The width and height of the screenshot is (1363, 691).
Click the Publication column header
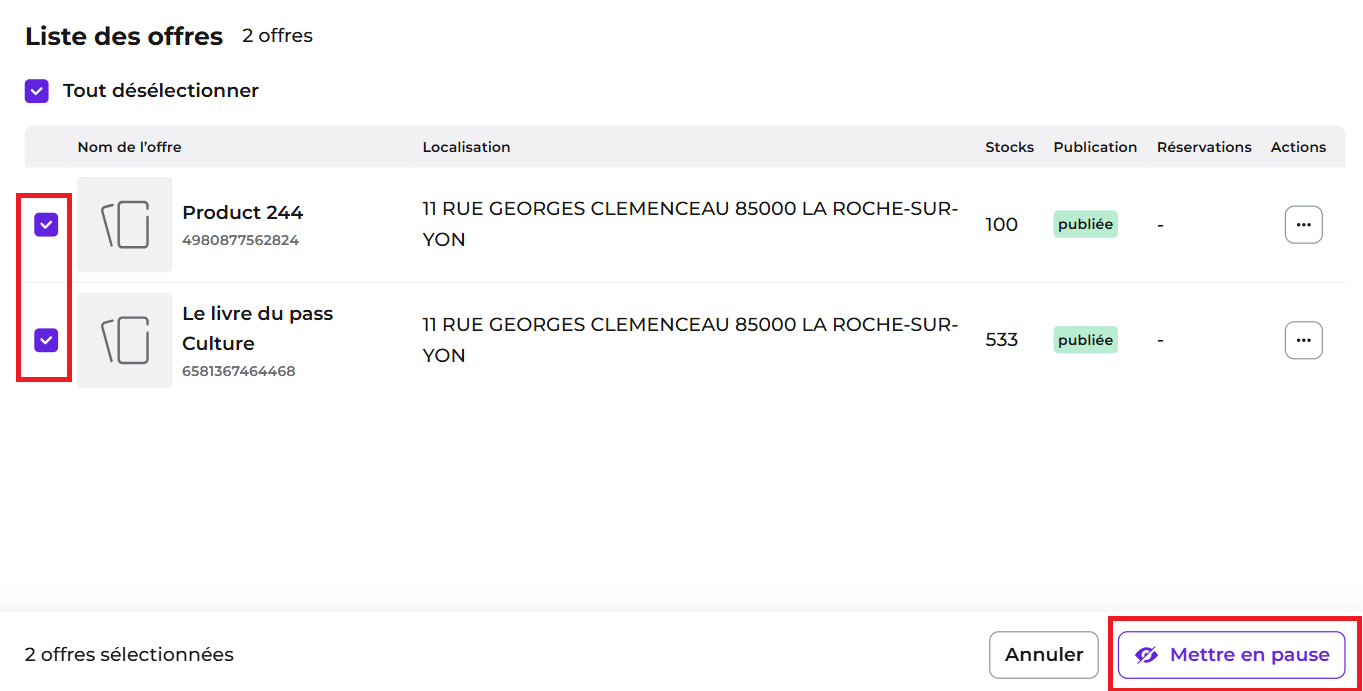click(x=1095, y=147)
